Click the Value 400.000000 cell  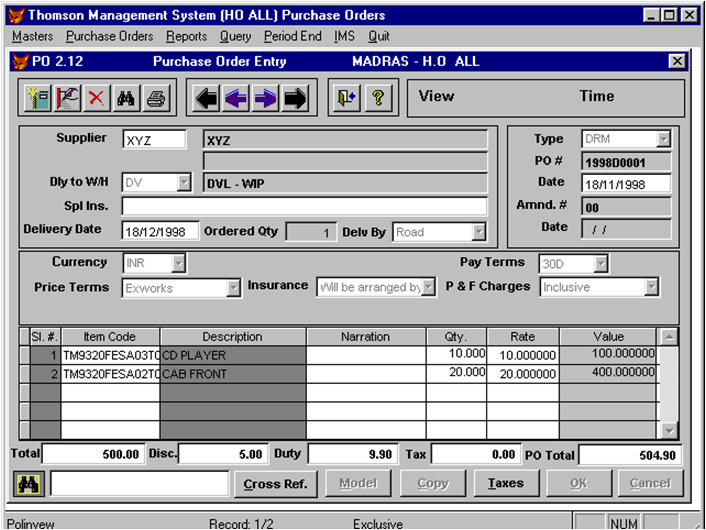point(608,373)
